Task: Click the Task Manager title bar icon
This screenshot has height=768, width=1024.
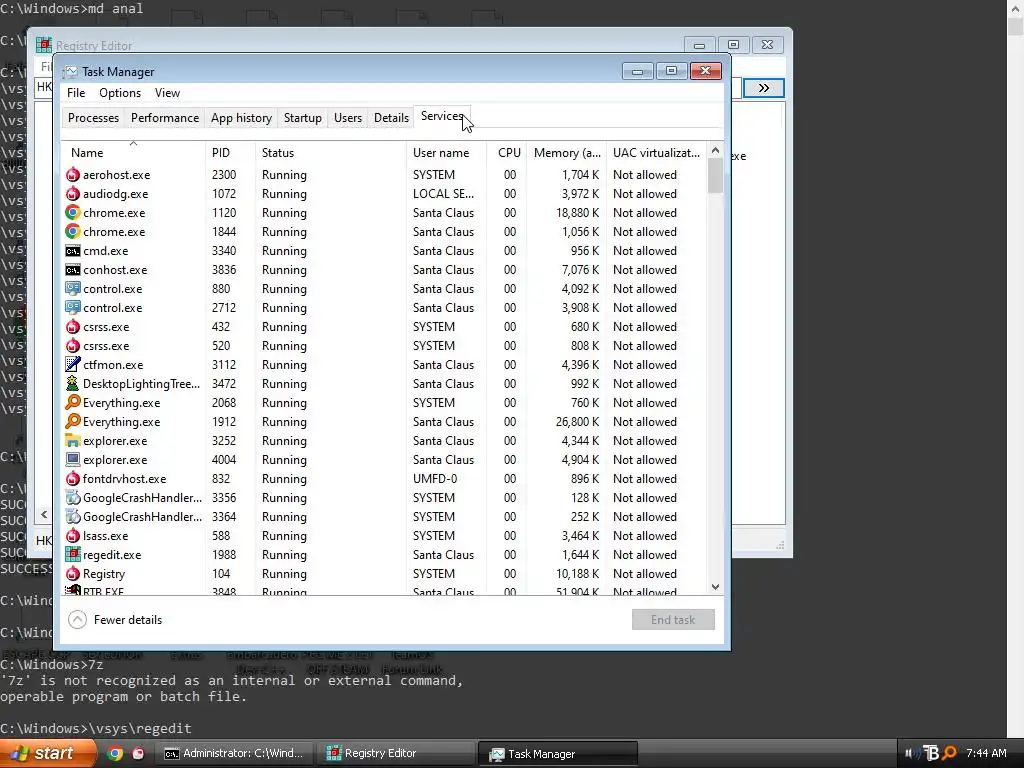Action: [x=71, y=72]
